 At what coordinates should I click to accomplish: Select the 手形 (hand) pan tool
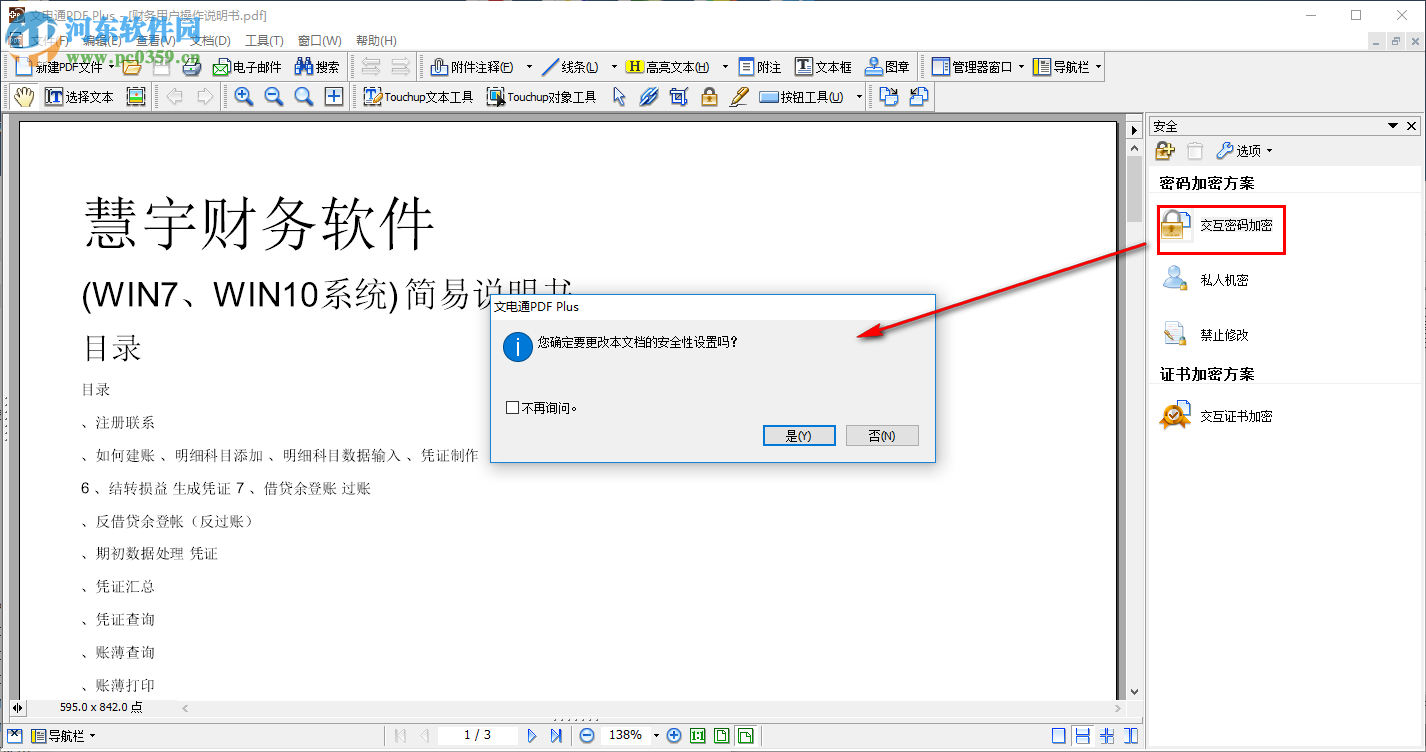(x=24, y=96)
